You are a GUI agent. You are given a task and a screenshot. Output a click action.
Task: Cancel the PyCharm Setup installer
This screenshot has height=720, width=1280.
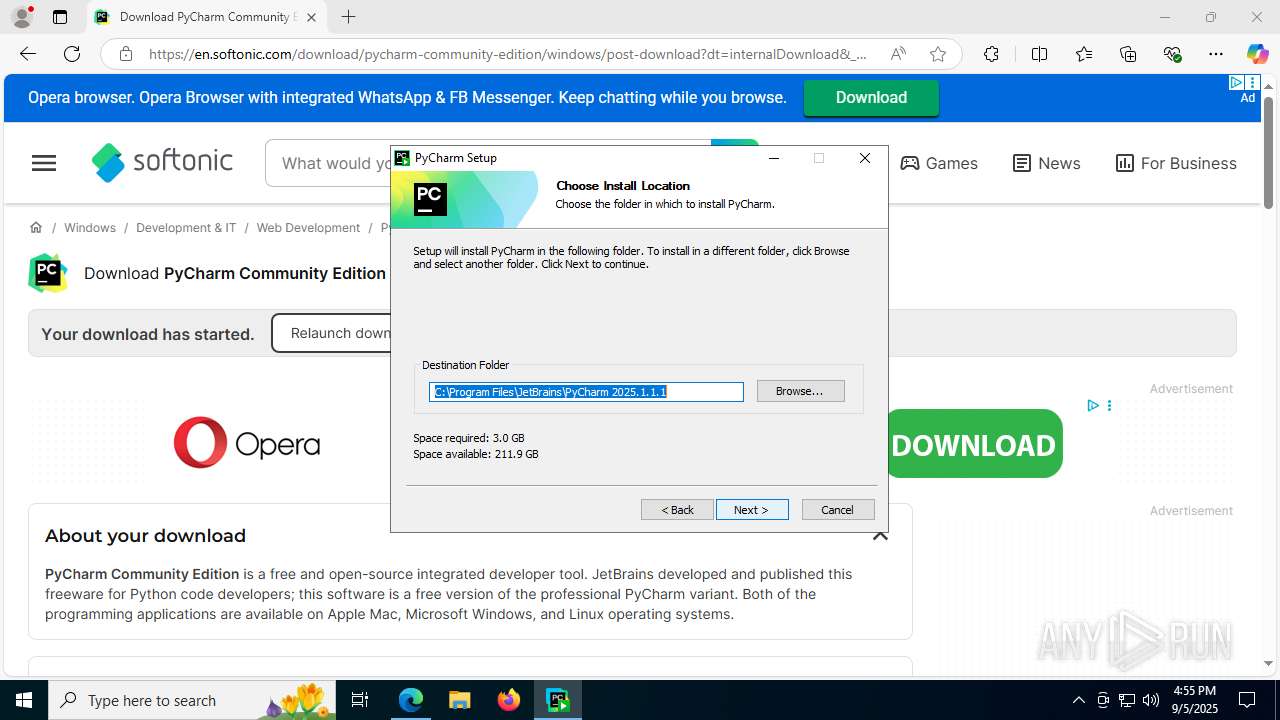838,510
